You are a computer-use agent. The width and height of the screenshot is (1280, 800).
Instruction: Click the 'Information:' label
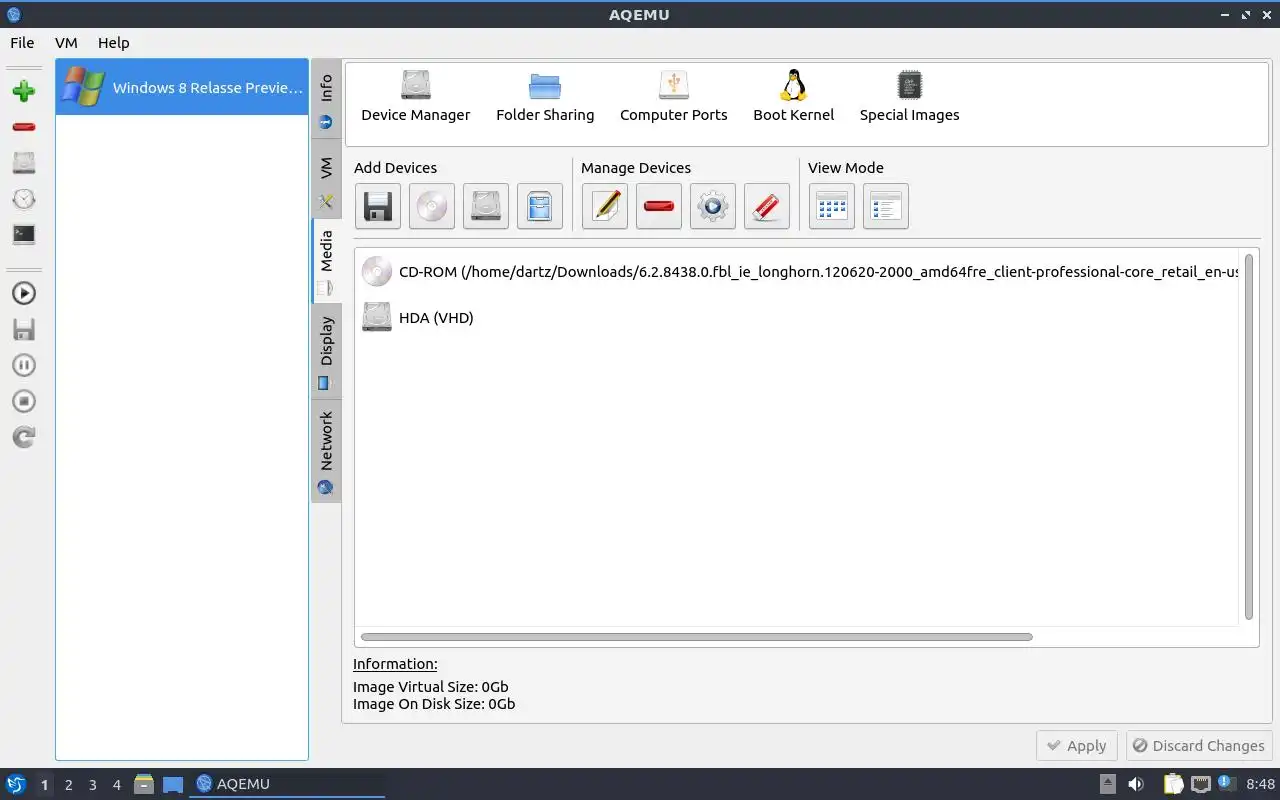395,664
